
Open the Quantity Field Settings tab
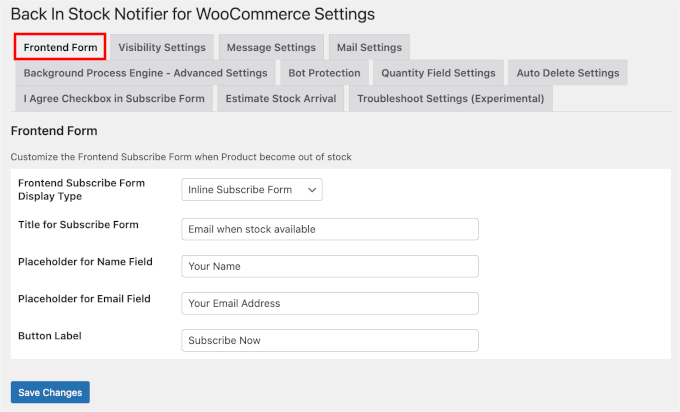pos(438,72)
